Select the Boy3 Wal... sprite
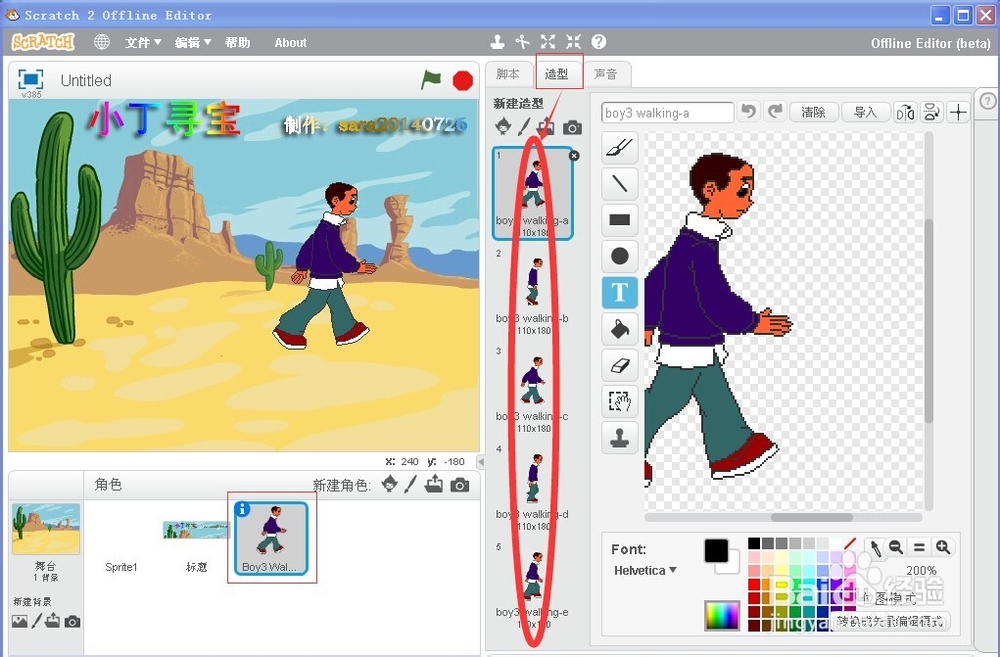This screenshot has width=1000, height=657. tap(271, 538)
